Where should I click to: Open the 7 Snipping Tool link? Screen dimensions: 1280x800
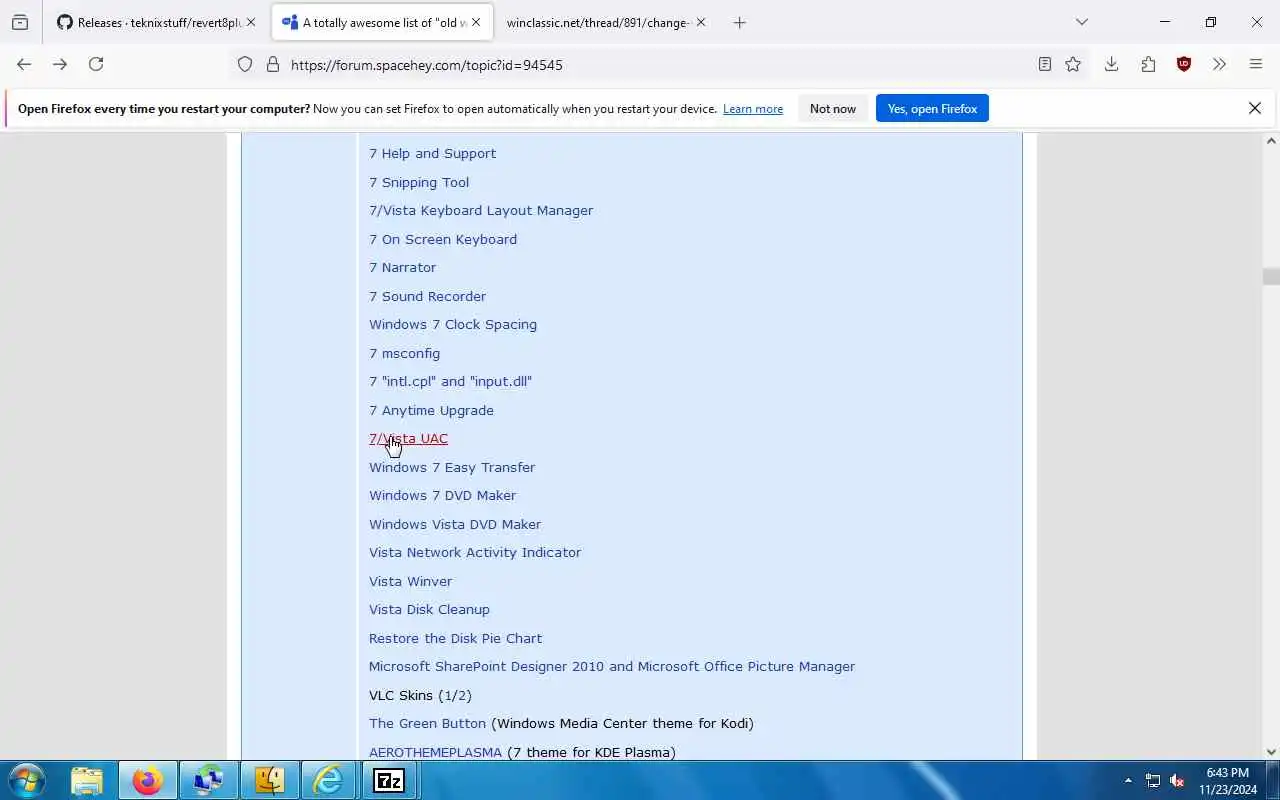click(x=419, y=182)
